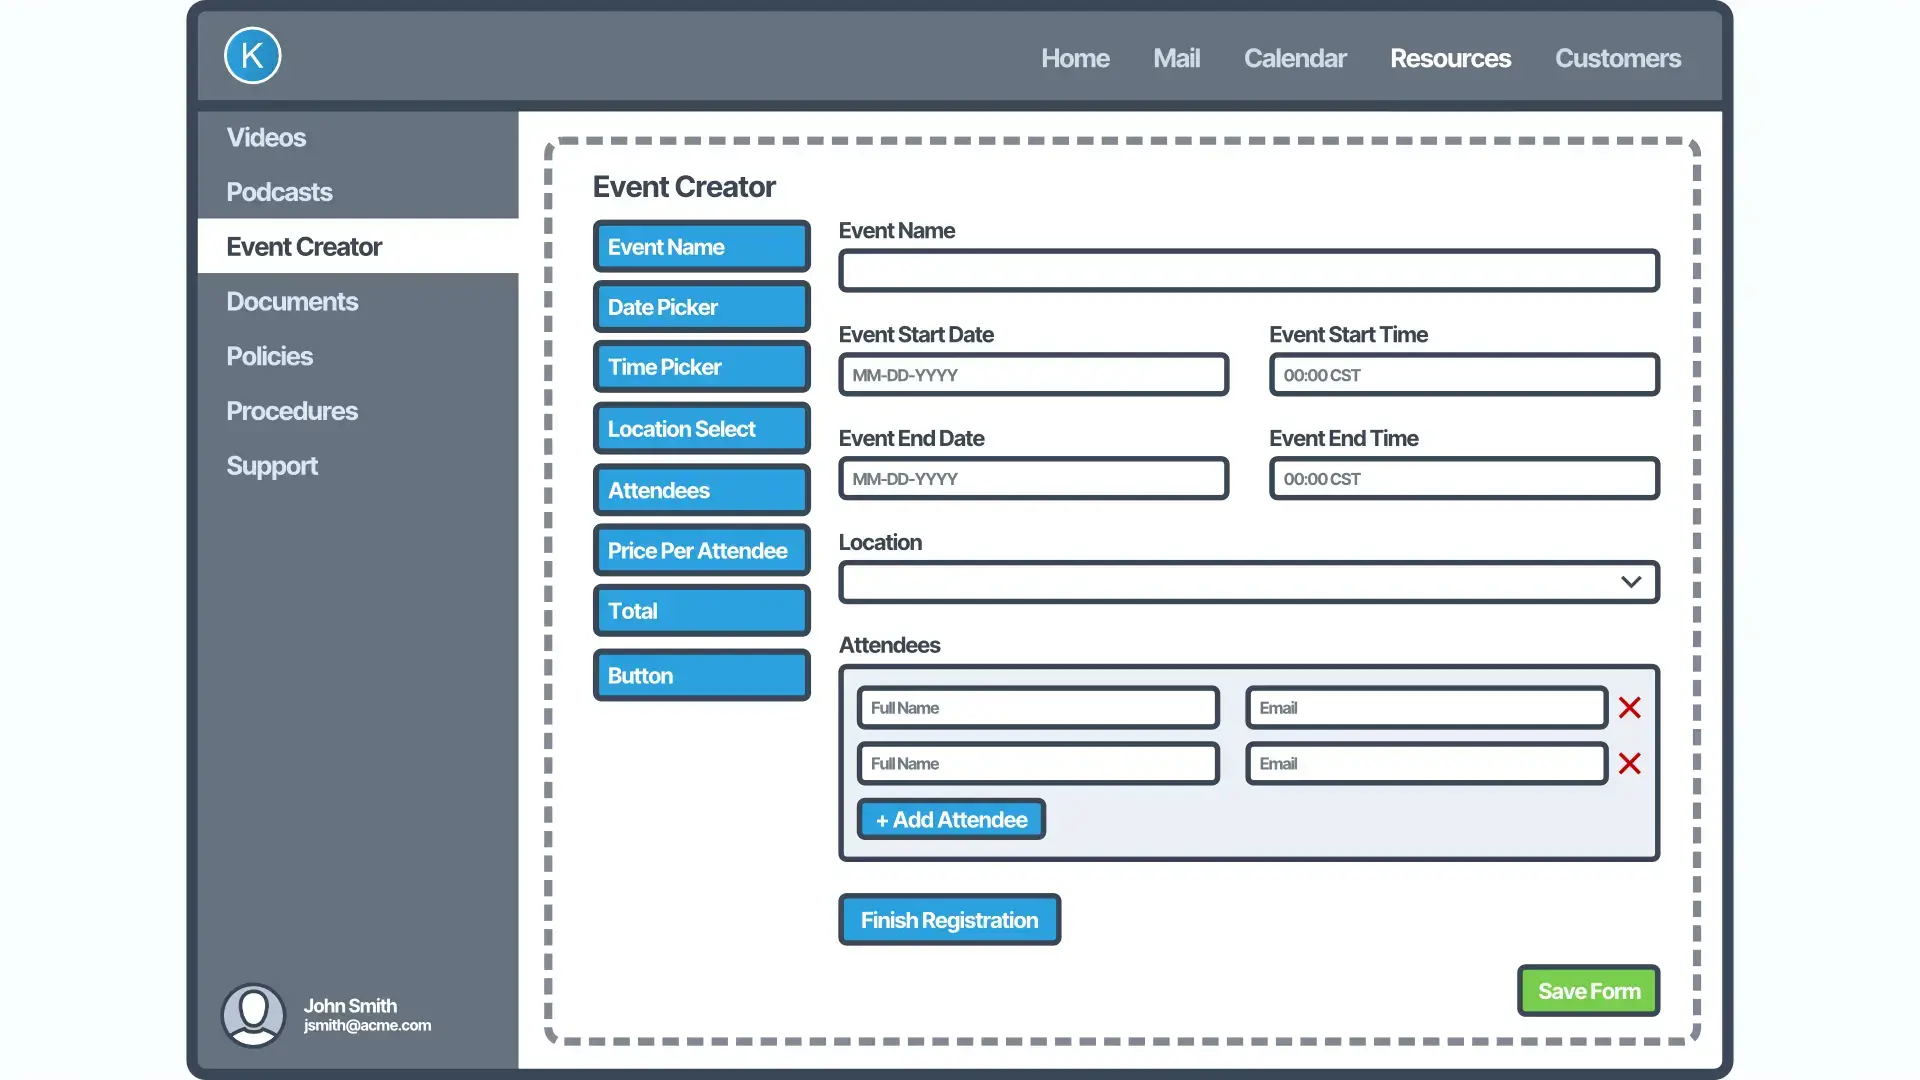Select the Button component from the palette
The height and width of the screenshot is (1080, 1920).
point(700,675)
